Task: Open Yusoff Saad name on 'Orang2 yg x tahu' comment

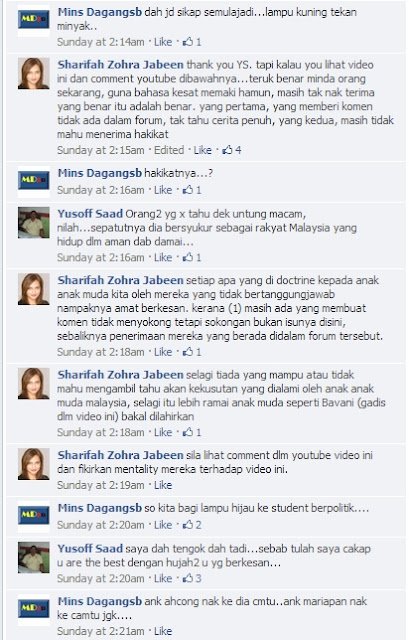Action: tap(90, 213)
